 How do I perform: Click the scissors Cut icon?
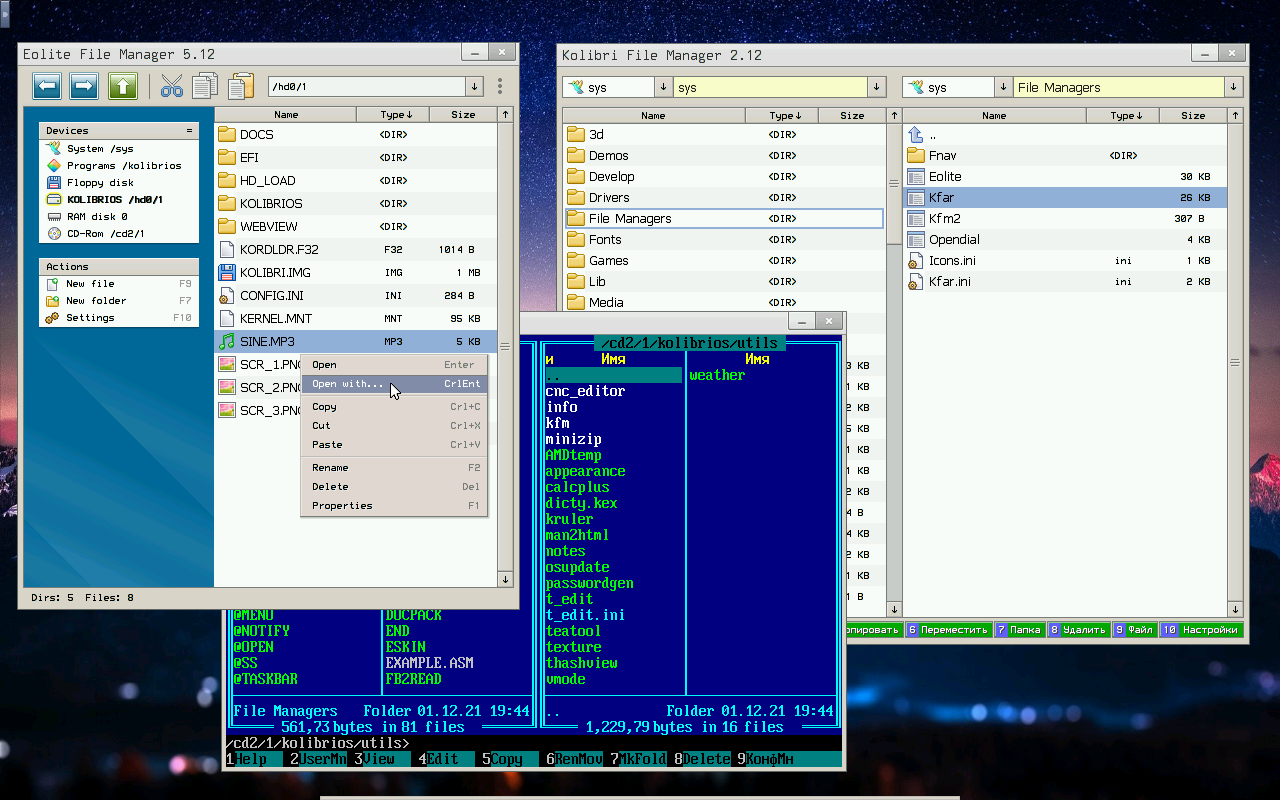pyautogui.click(x=172, y=86)
